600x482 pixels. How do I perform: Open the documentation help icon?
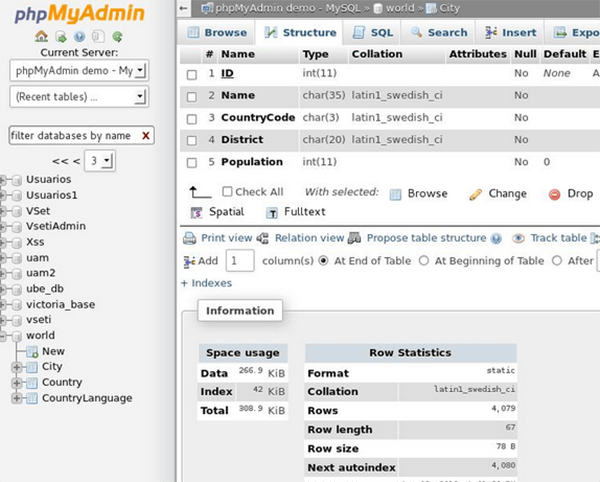80,37
